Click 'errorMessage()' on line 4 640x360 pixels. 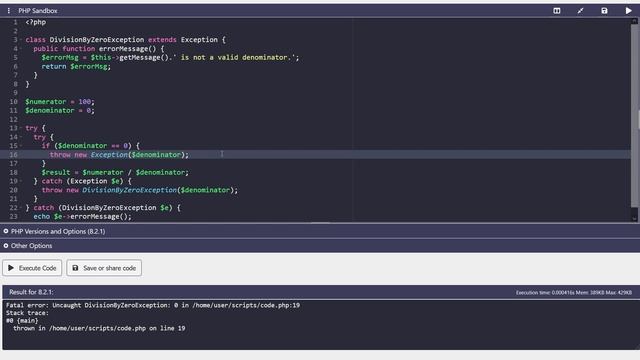pos(127,49)
